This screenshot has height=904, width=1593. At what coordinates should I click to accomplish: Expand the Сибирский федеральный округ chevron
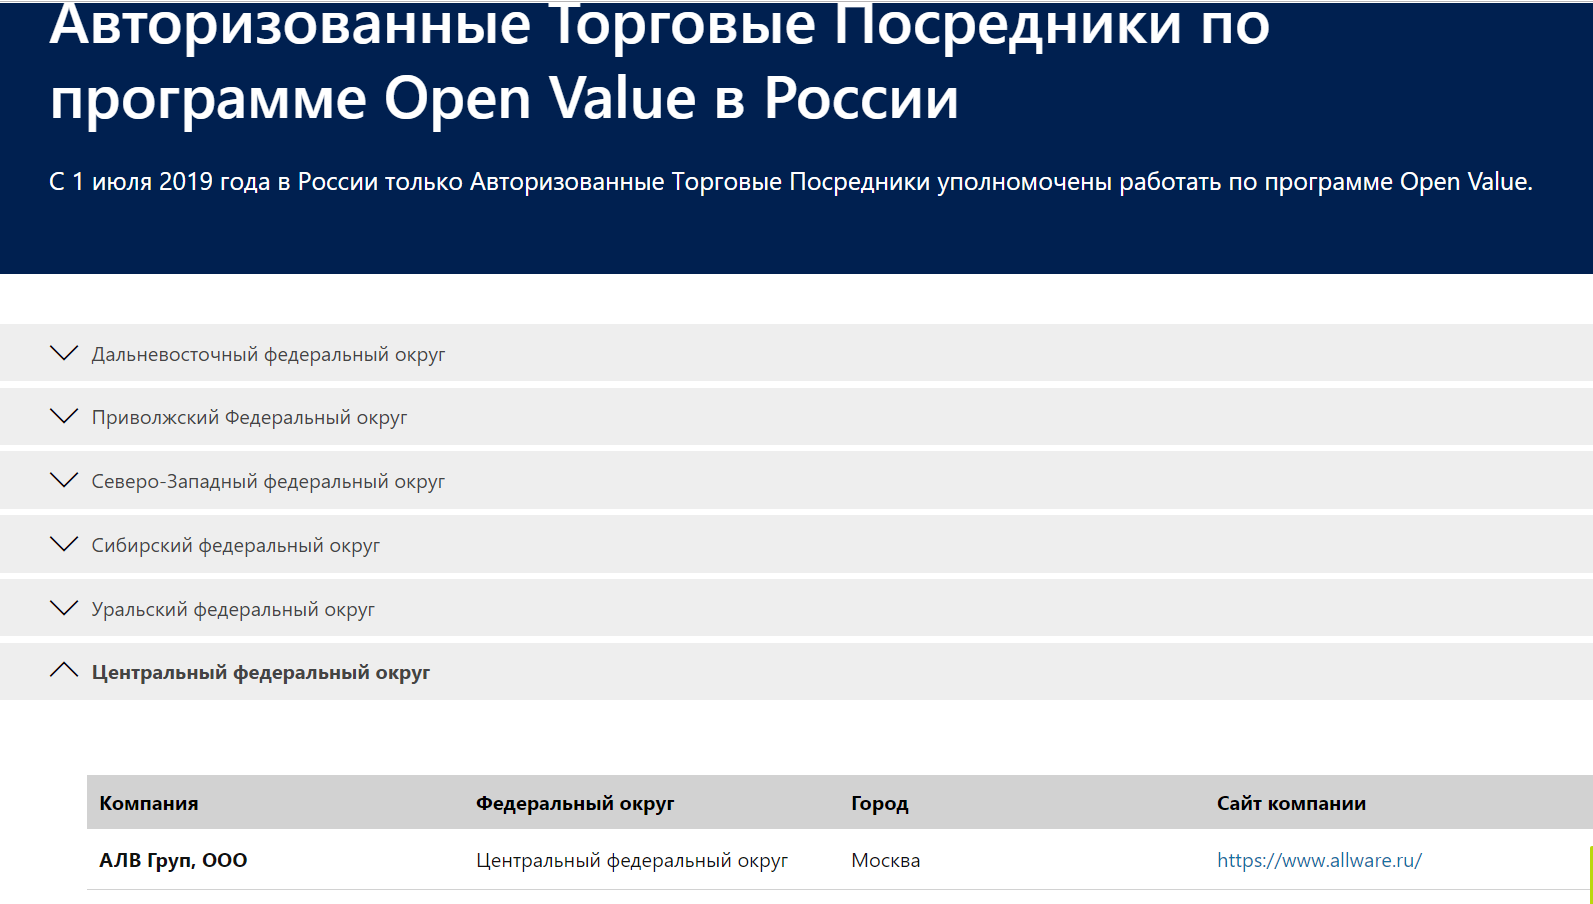64,544
